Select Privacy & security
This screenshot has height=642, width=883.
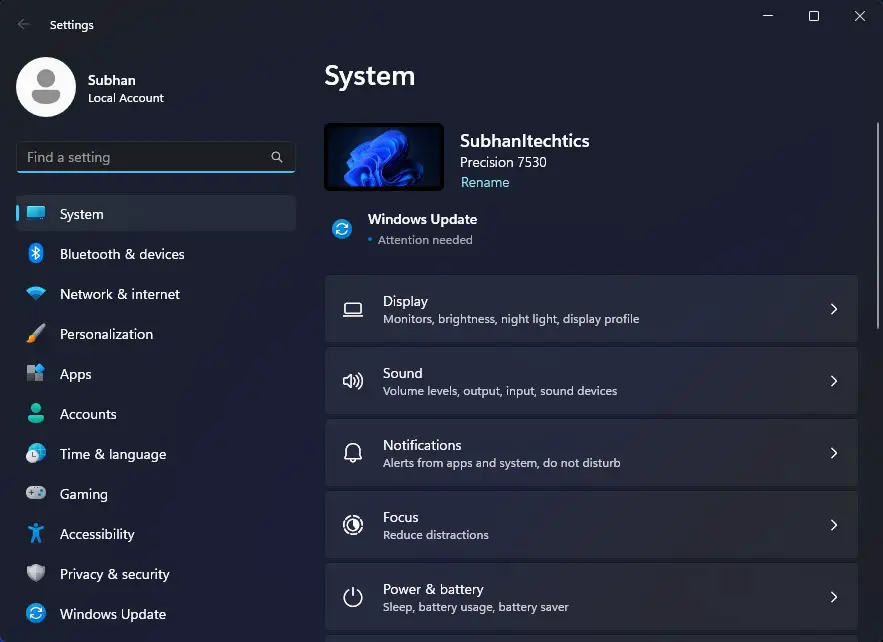156,573
